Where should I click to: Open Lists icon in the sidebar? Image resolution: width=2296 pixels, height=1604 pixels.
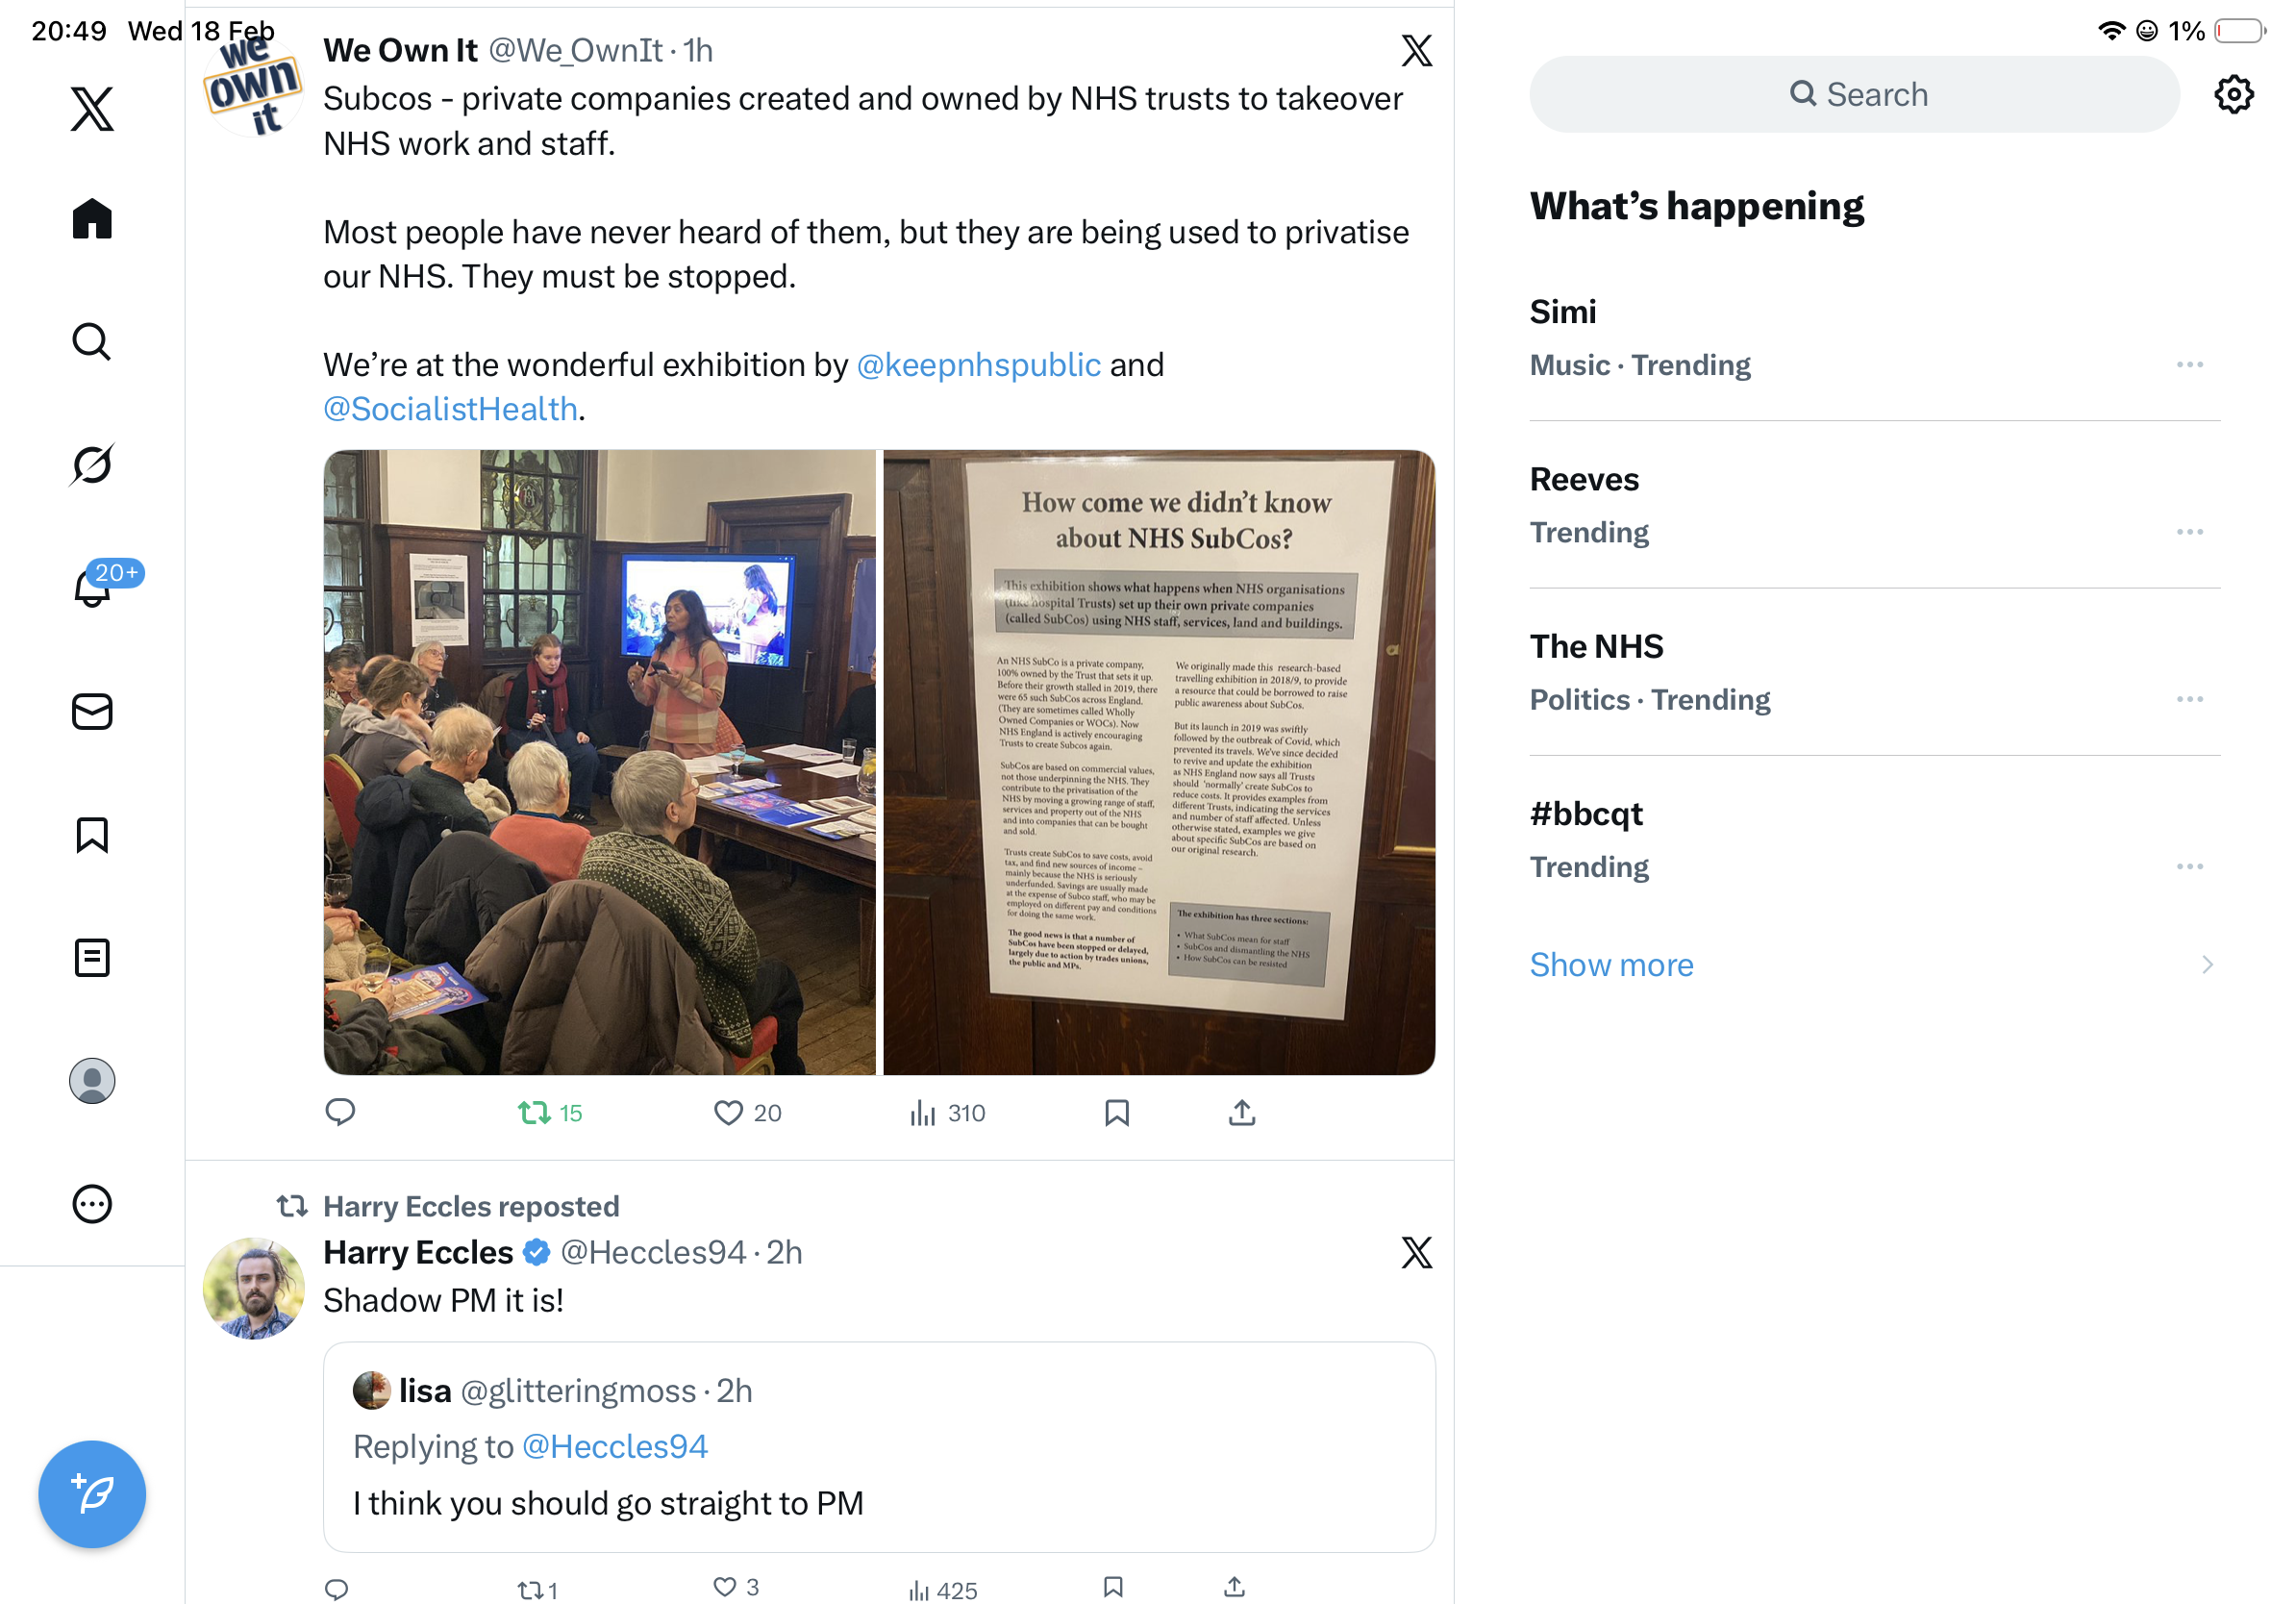click(92, 957)
